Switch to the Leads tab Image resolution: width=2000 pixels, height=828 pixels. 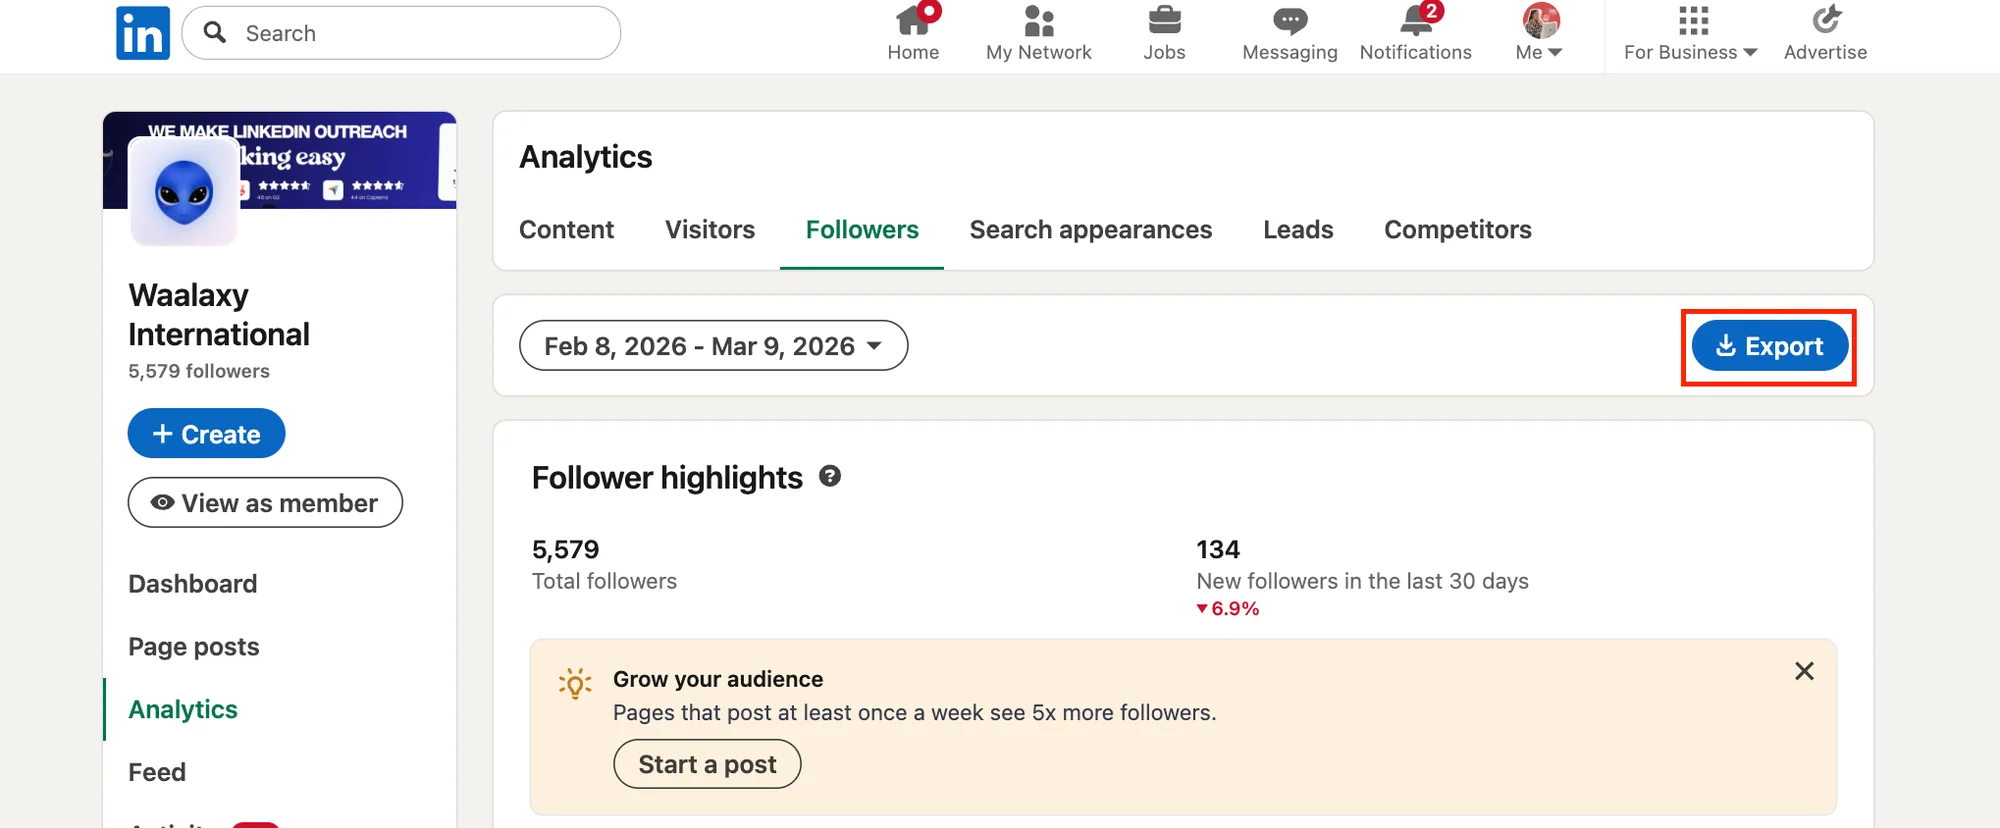(x=1298, y=230)
